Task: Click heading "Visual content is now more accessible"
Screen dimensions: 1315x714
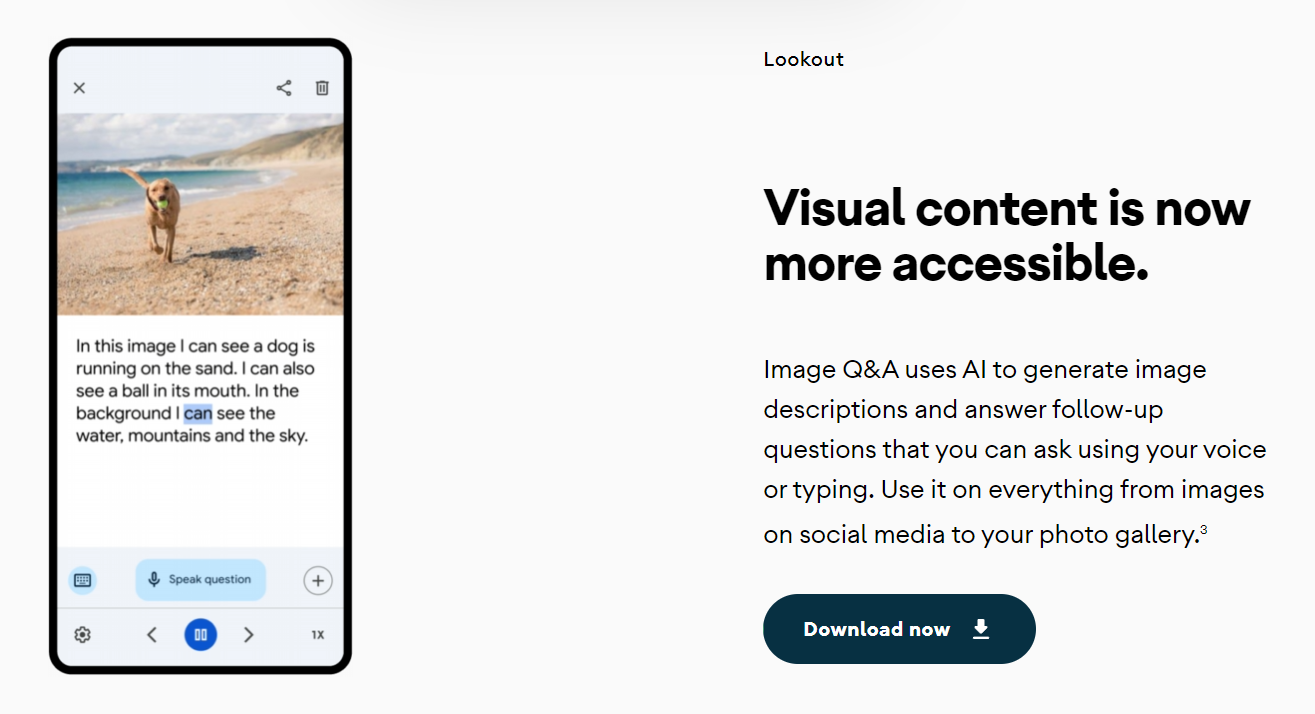Action: point(1007,236)
